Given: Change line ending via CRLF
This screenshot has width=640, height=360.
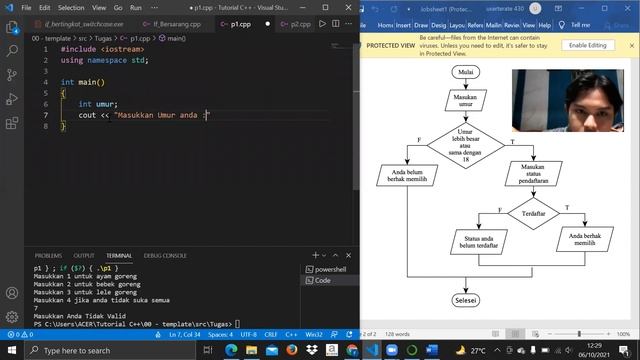Looking at the screenshot, I should click(271, 334).
